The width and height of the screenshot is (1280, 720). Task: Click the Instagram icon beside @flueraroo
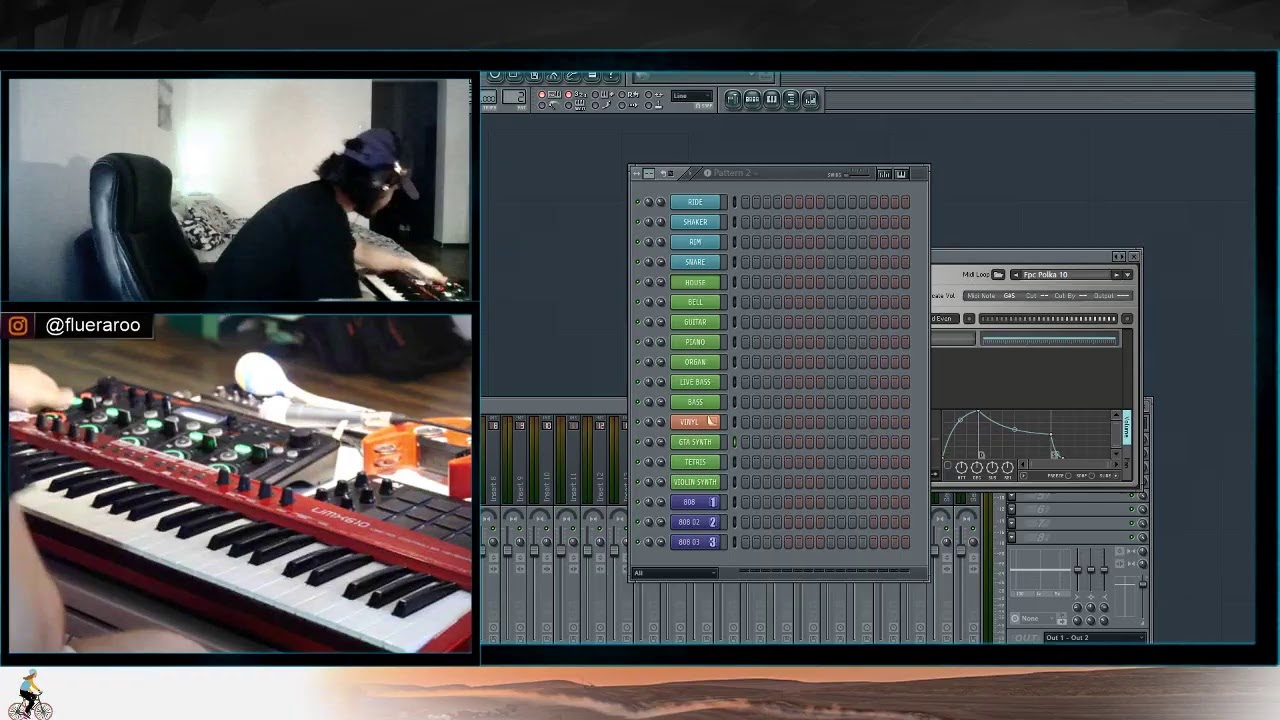18,326
